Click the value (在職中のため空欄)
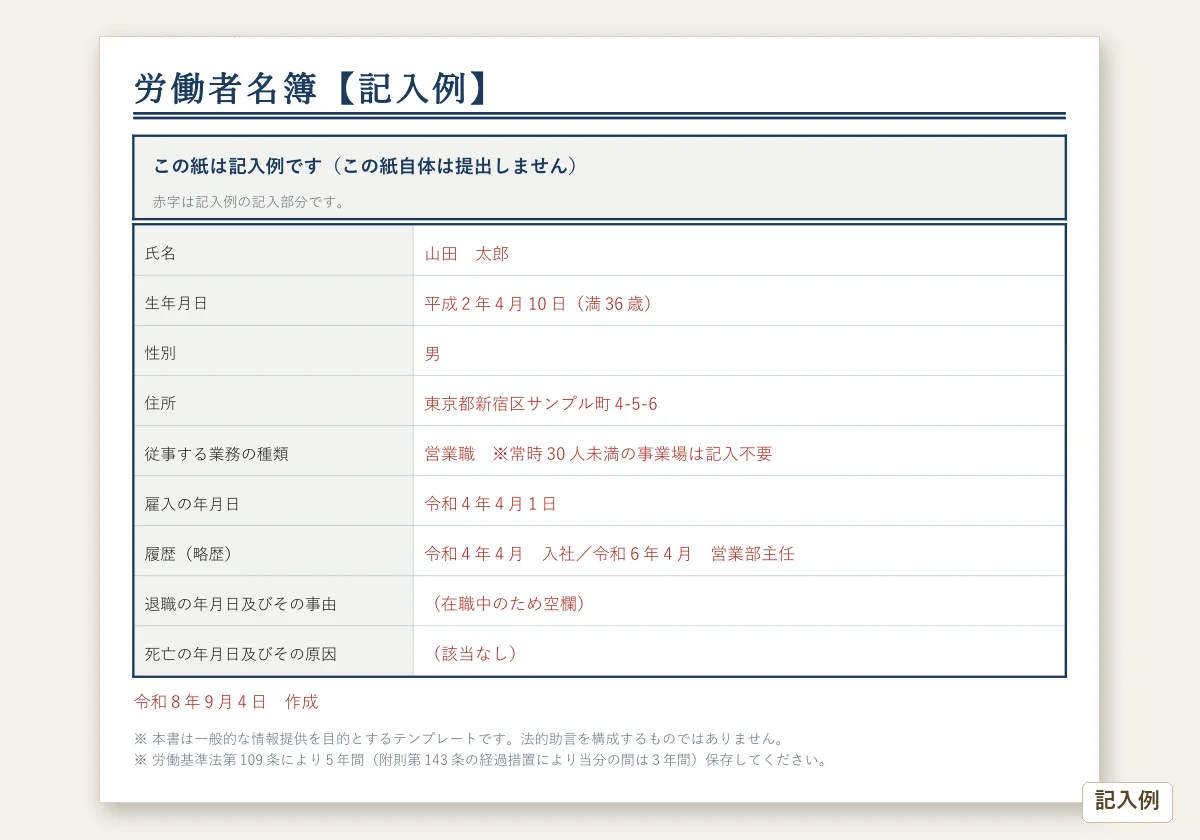 point(507,604)
